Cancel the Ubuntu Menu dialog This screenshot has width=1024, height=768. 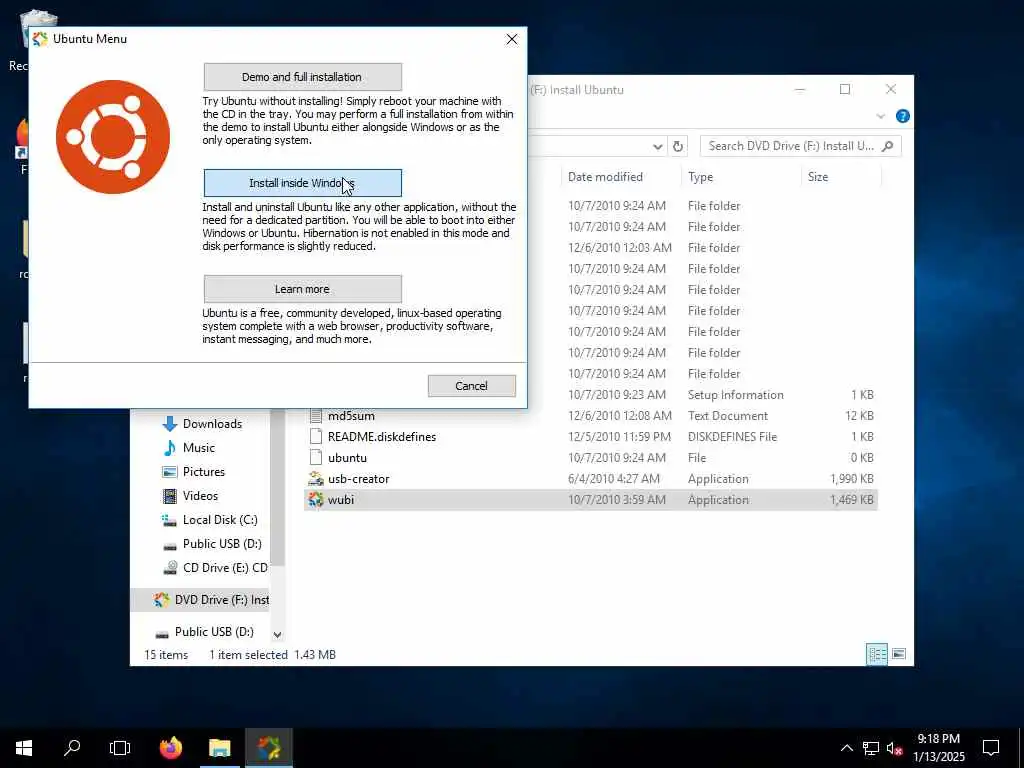click(472, 386)
